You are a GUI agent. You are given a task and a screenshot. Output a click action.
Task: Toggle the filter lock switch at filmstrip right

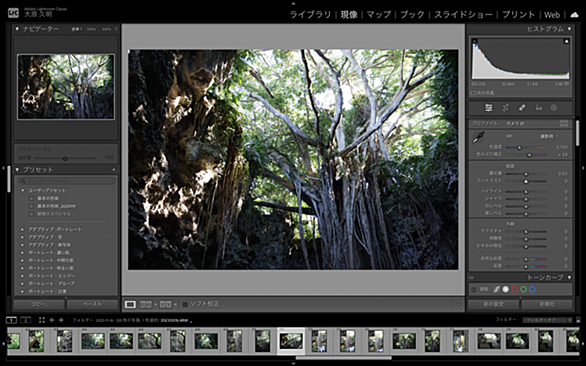click(x=579, y=320)
